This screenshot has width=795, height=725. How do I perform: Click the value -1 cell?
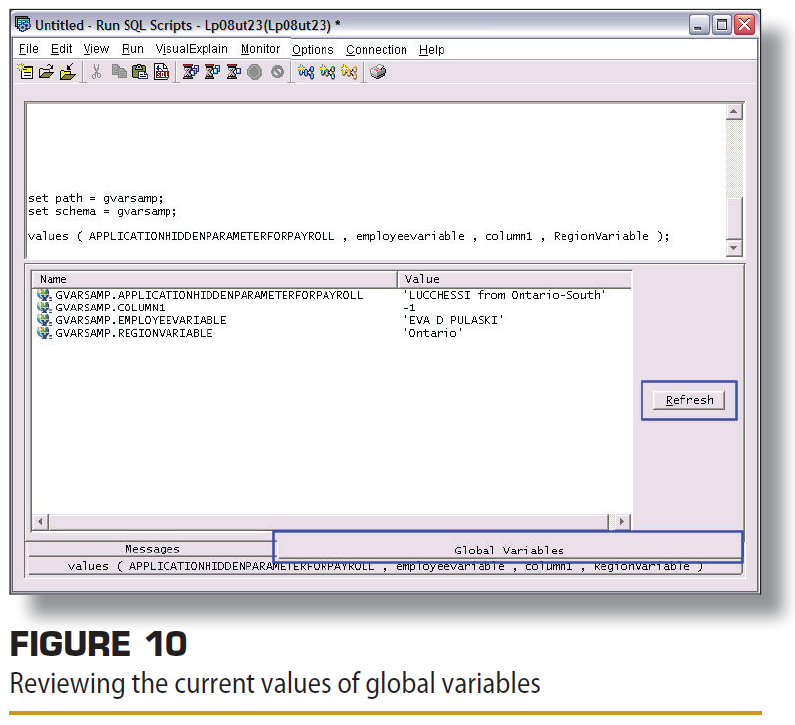pyautogui.click(x=409, y=307)
